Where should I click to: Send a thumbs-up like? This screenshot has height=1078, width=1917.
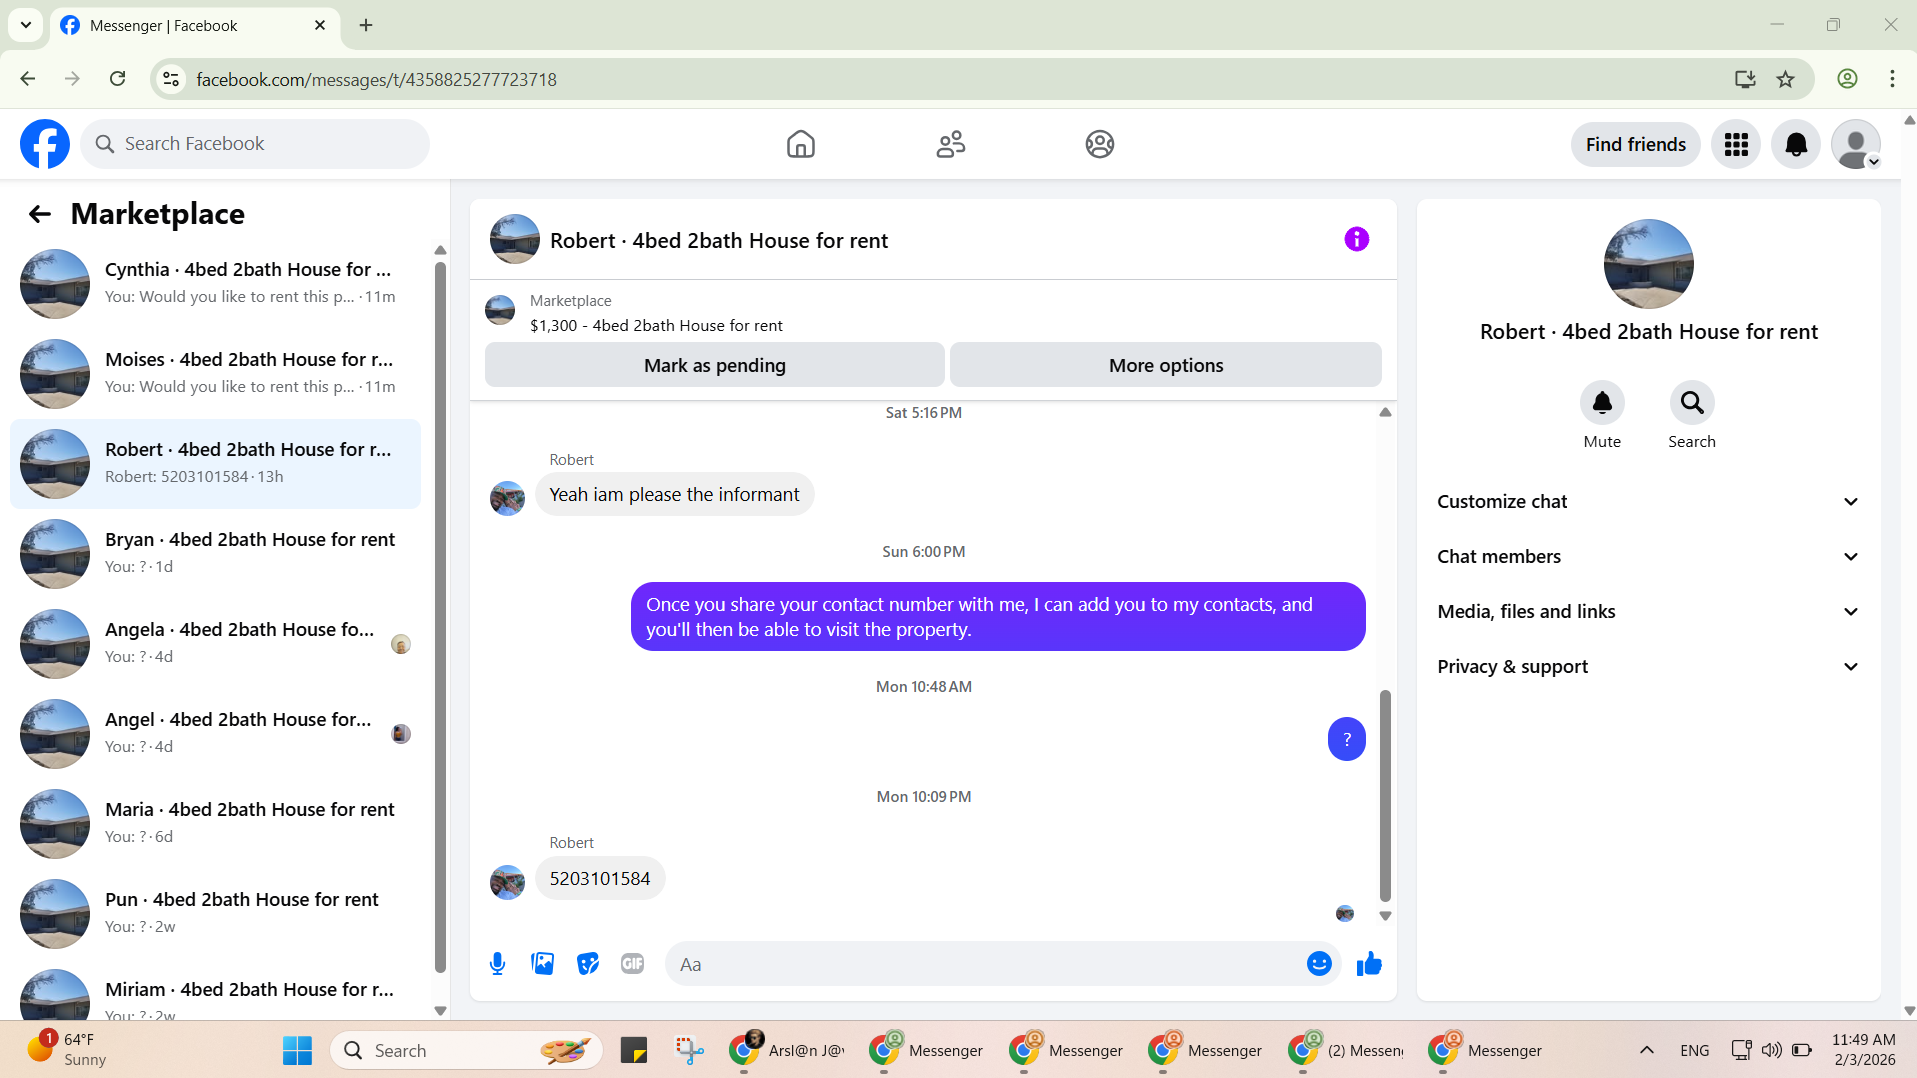click(x=1369, y=963)
